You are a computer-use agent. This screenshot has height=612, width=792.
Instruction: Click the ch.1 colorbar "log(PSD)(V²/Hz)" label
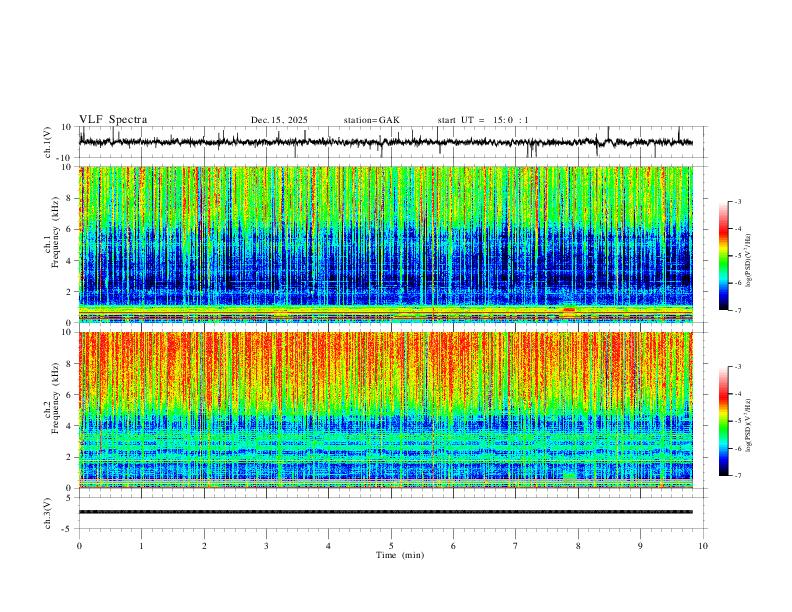click(x=749, y=261)
